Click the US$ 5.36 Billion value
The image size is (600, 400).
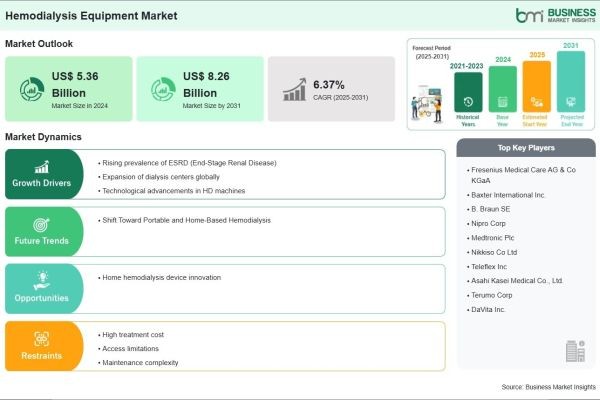point(75,85)
